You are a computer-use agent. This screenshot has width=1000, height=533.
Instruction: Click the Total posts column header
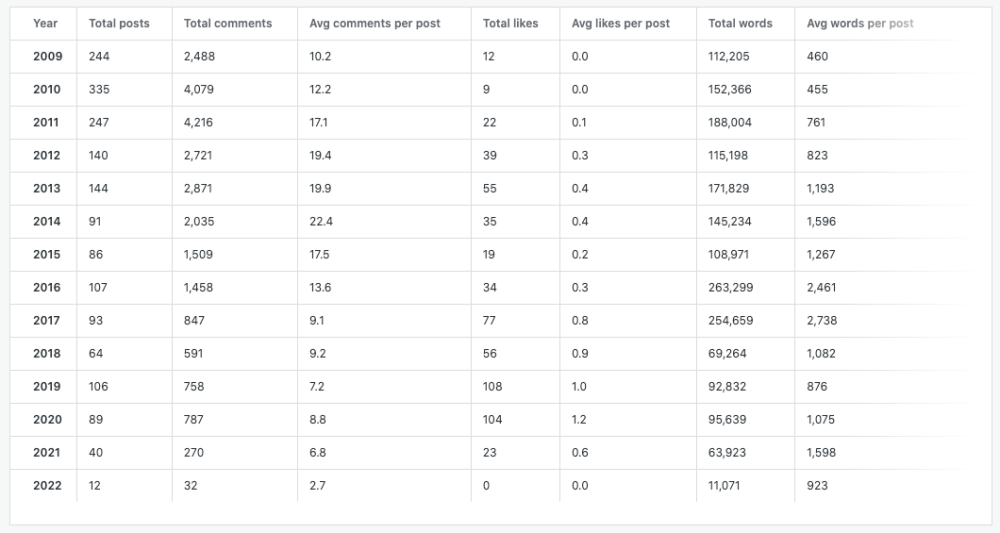(x=118, y=23)
